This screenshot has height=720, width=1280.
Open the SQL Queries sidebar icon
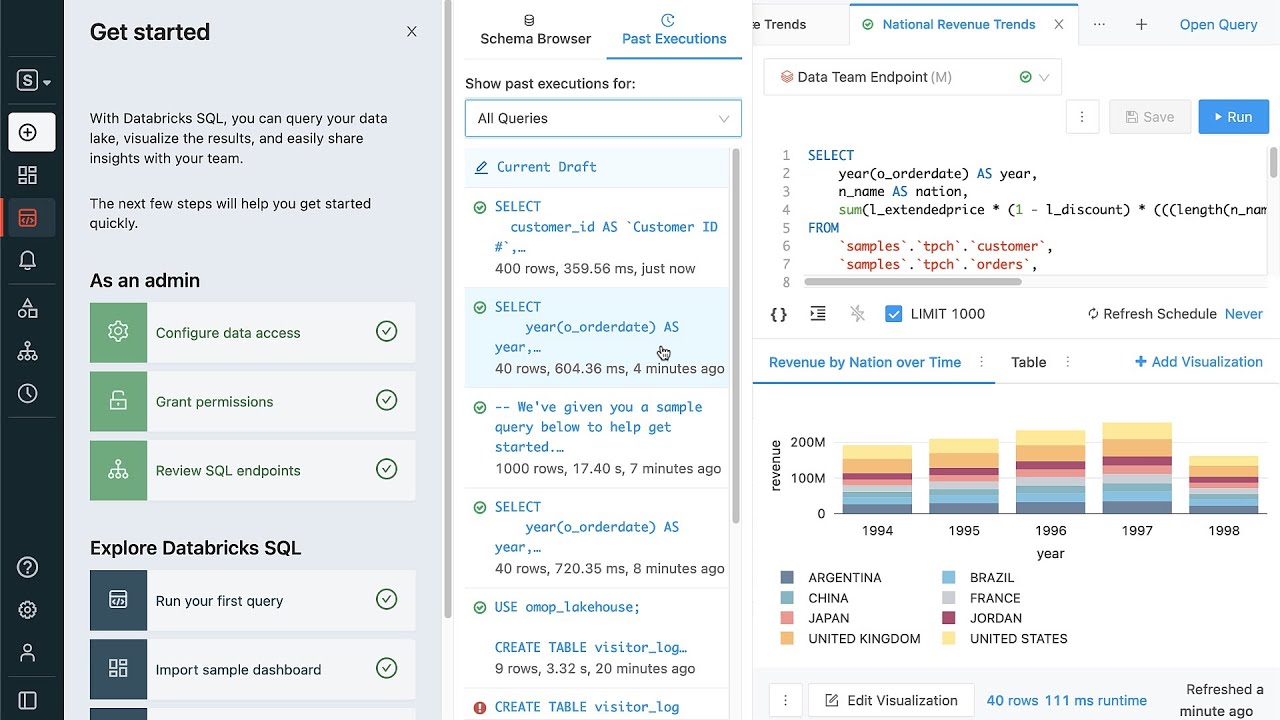[x=28, y=218]
